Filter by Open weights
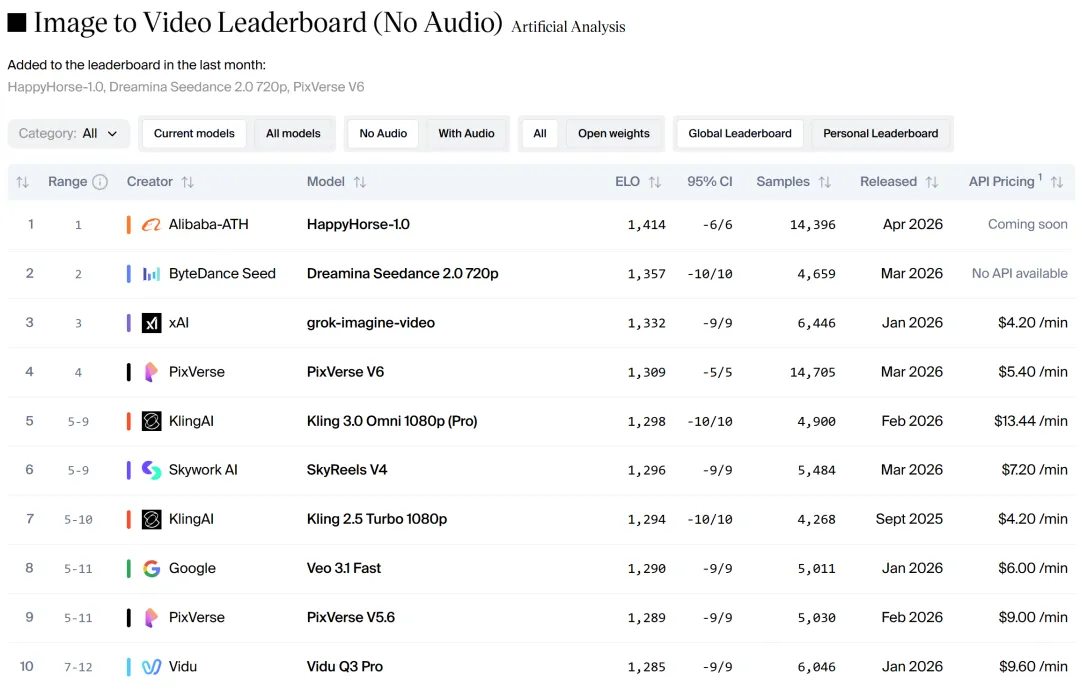This screenshot has width=1080, height=691. coord(614,134)
